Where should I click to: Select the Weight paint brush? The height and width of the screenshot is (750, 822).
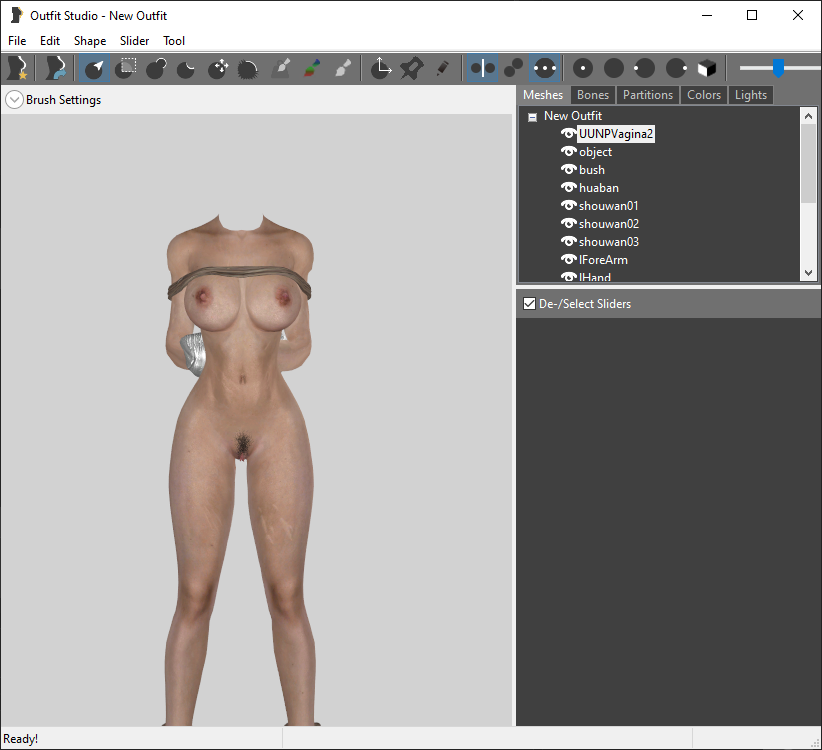coord(281,68)
